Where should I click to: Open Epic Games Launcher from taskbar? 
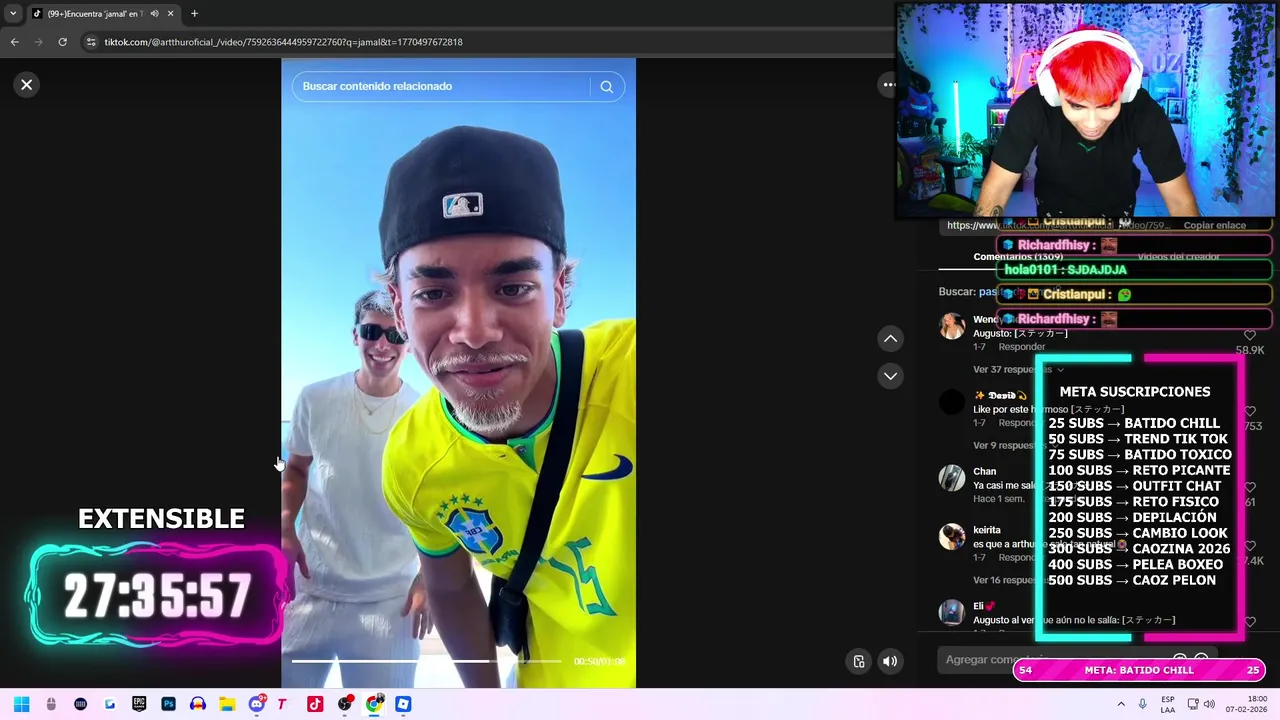pyautogui.click(x=139, y=704)
